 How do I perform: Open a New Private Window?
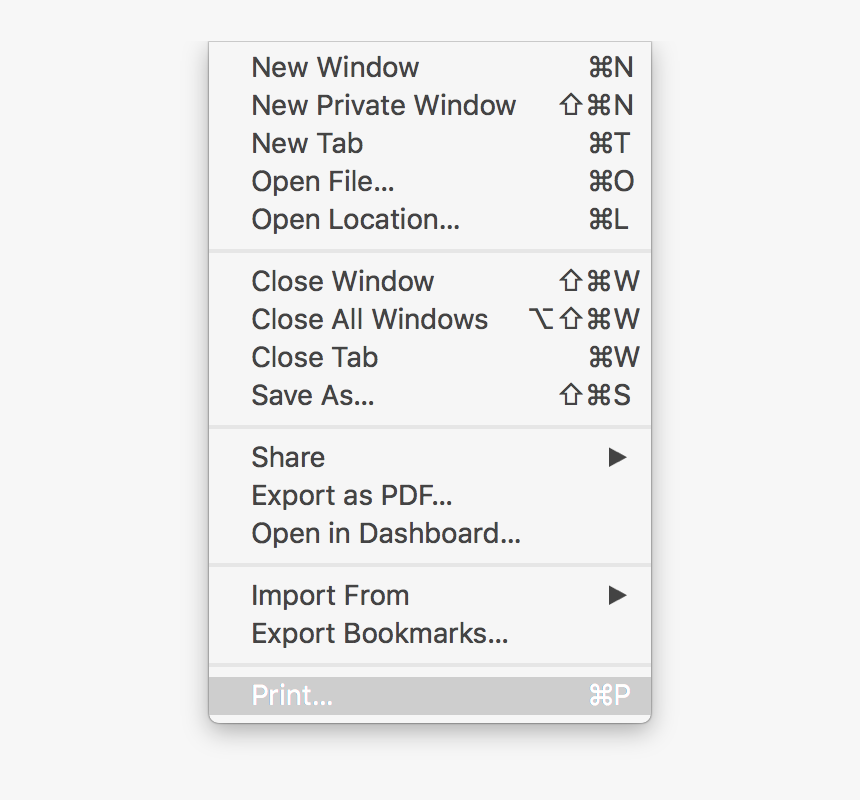[383, 105]
